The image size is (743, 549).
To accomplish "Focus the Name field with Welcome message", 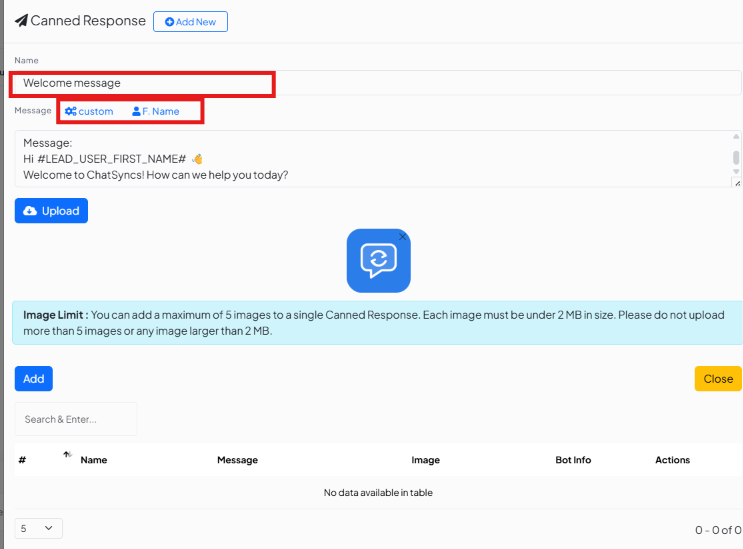I will coord(378,83).
